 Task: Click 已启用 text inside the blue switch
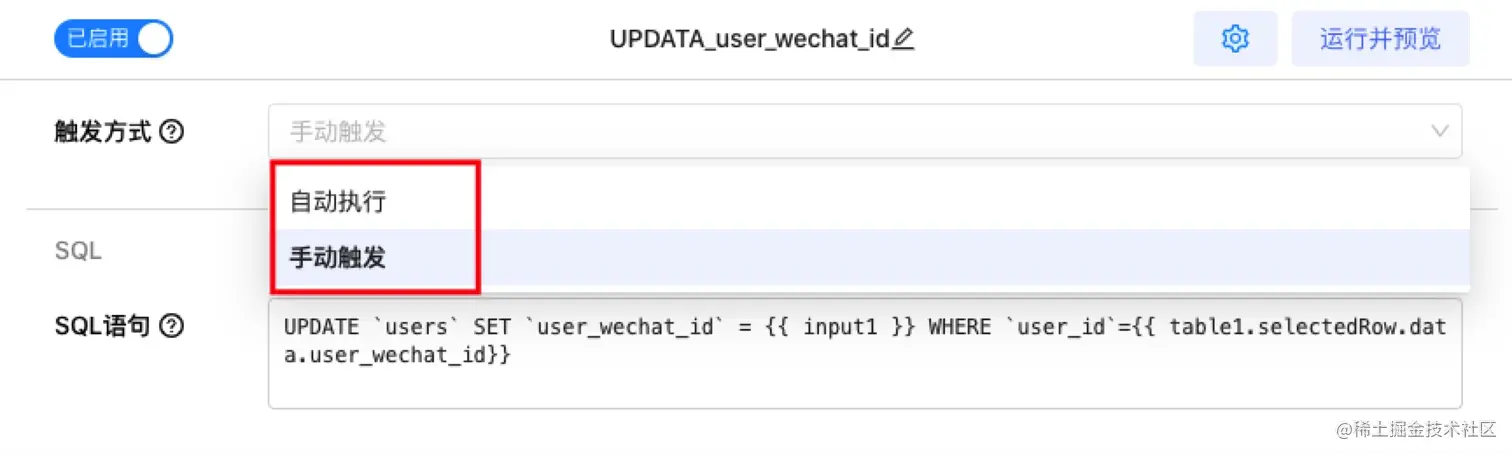coord(97,39)
